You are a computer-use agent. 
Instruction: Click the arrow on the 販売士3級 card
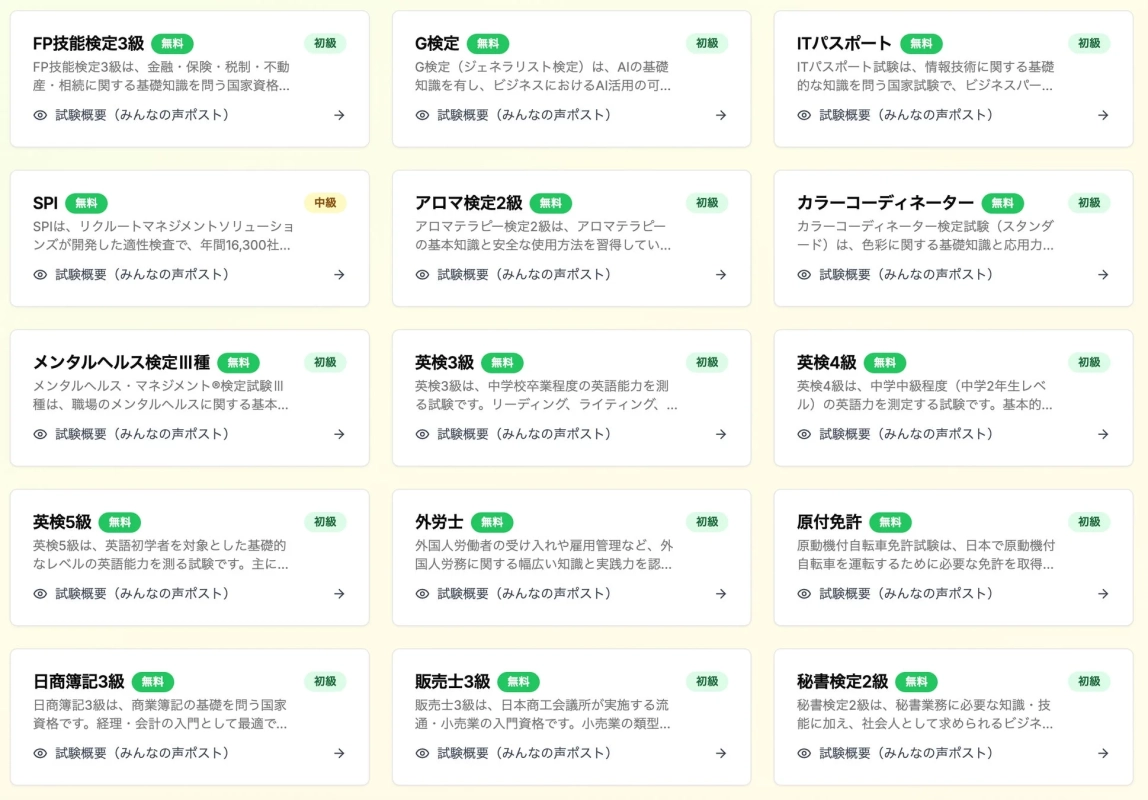721,753
